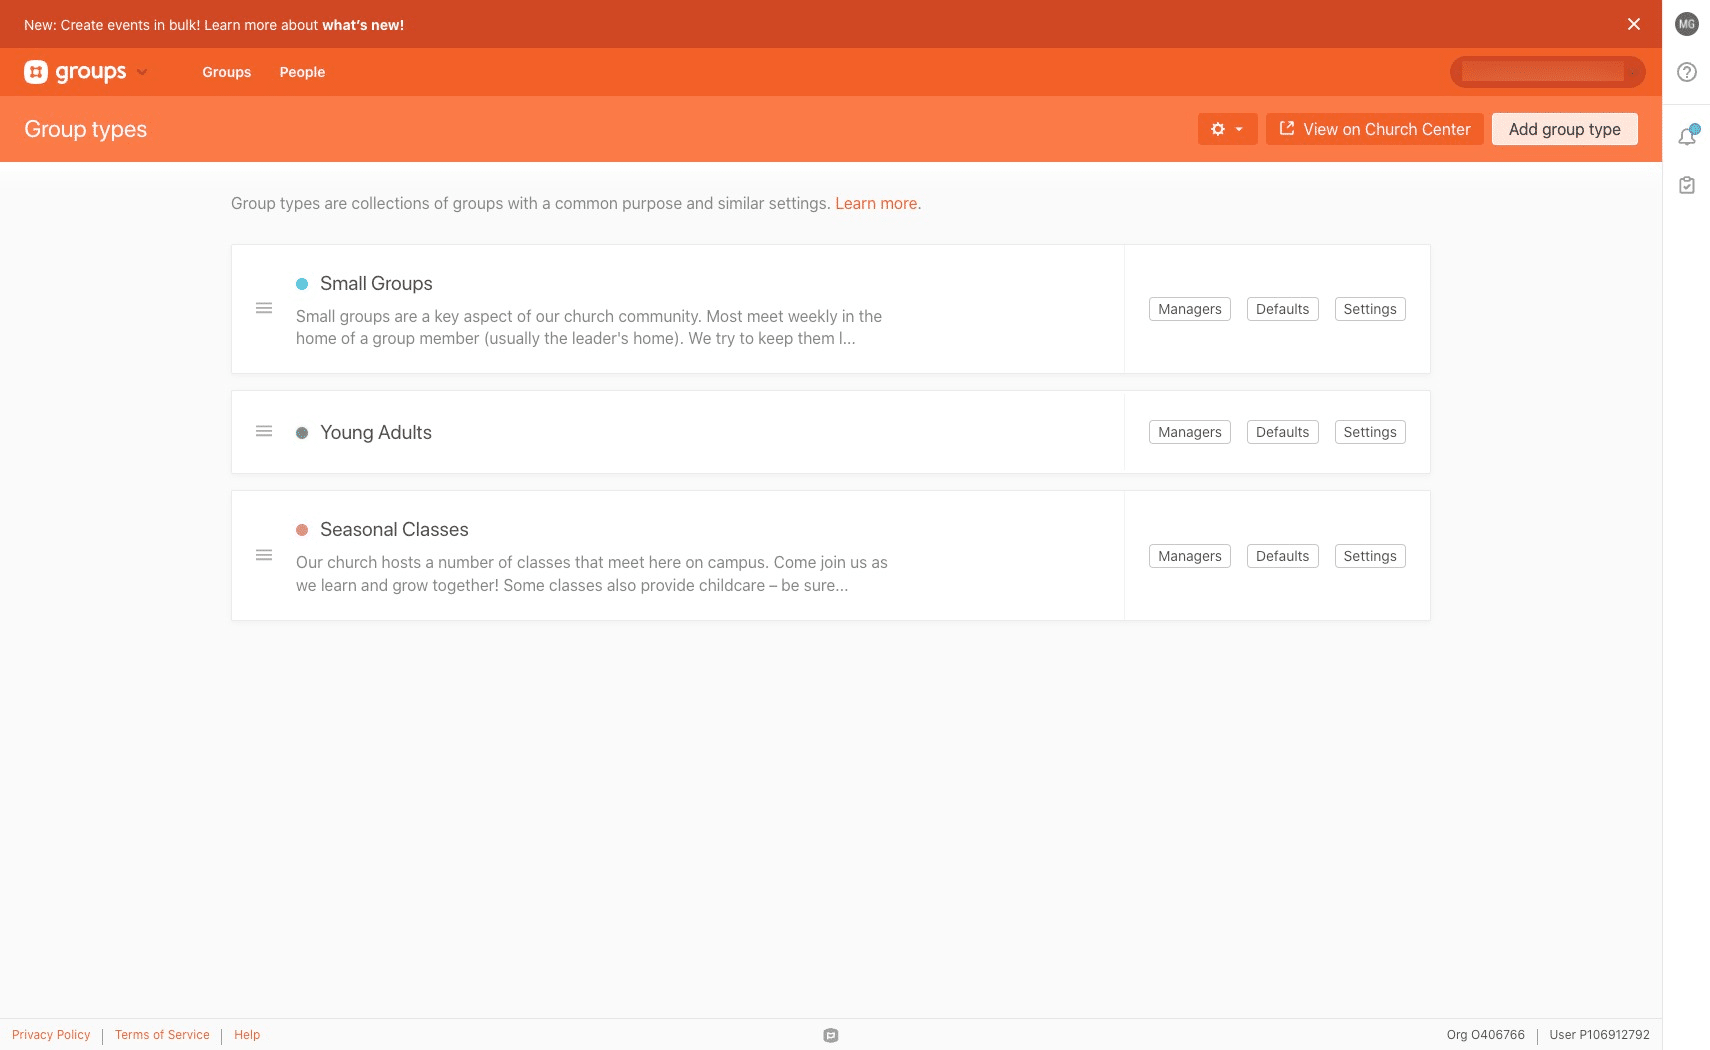
Task: Follow the what's new! link in the banner
Action: 363,25
